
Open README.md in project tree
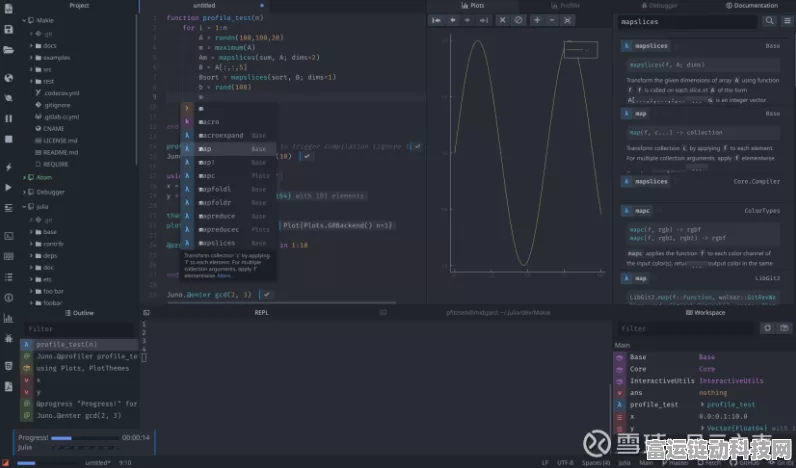pyautogui.click(x=56, y=152)
